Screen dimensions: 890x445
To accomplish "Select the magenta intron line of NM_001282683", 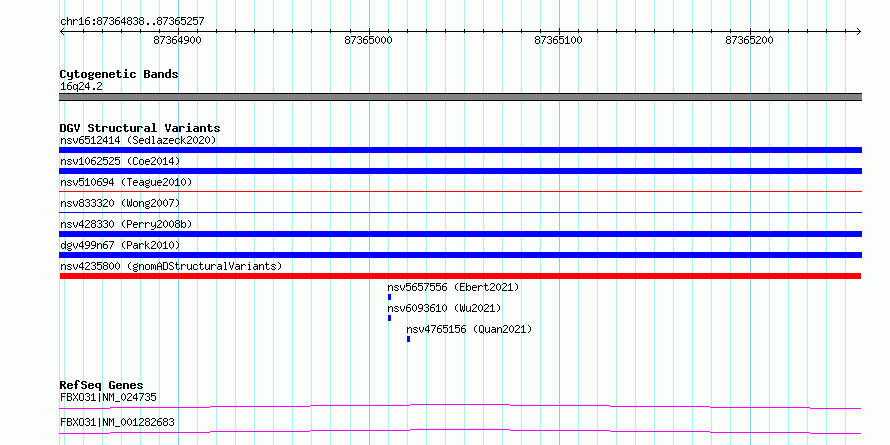I will tap(460, 431).
